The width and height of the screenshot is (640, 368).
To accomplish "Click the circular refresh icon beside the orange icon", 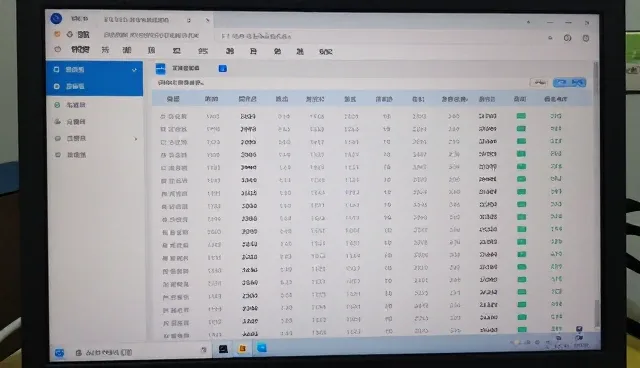I will point(70,34).
